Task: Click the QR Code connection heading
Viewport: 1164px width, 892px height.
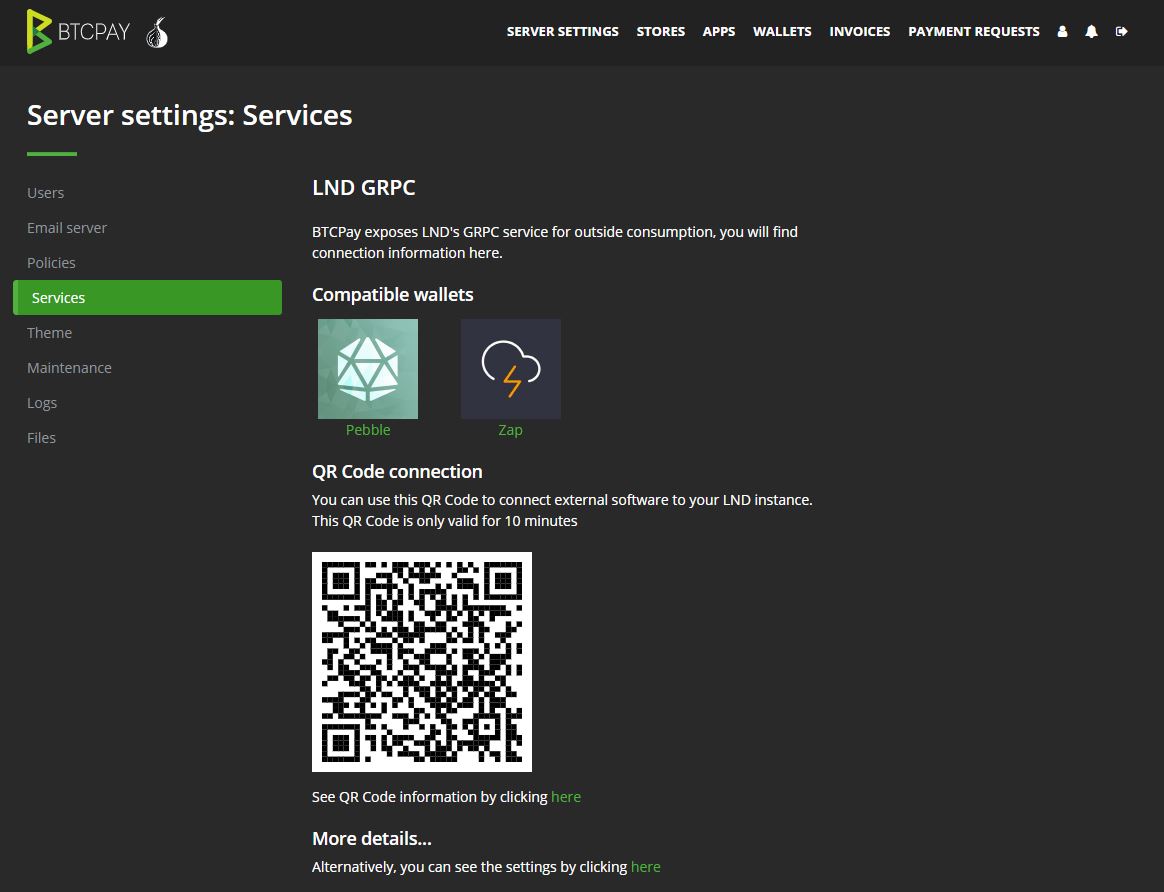Action: (397, 471)
